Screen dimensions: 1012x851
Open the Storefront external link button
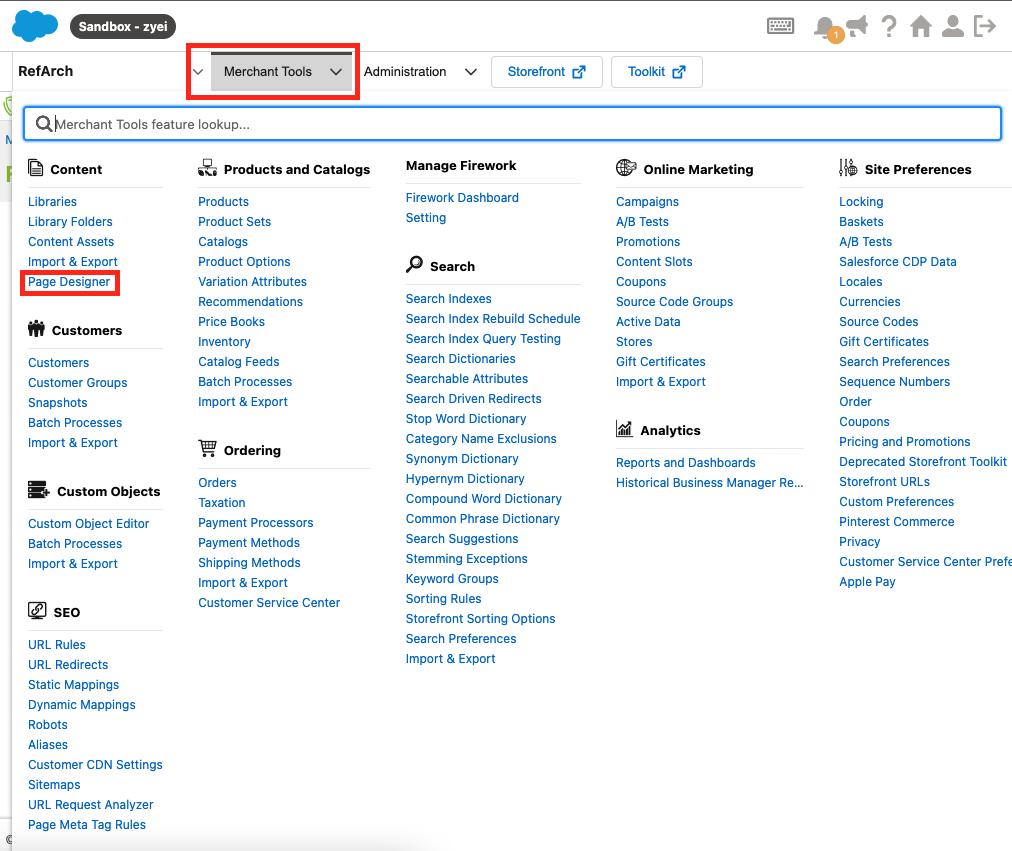tap(546, 72)
